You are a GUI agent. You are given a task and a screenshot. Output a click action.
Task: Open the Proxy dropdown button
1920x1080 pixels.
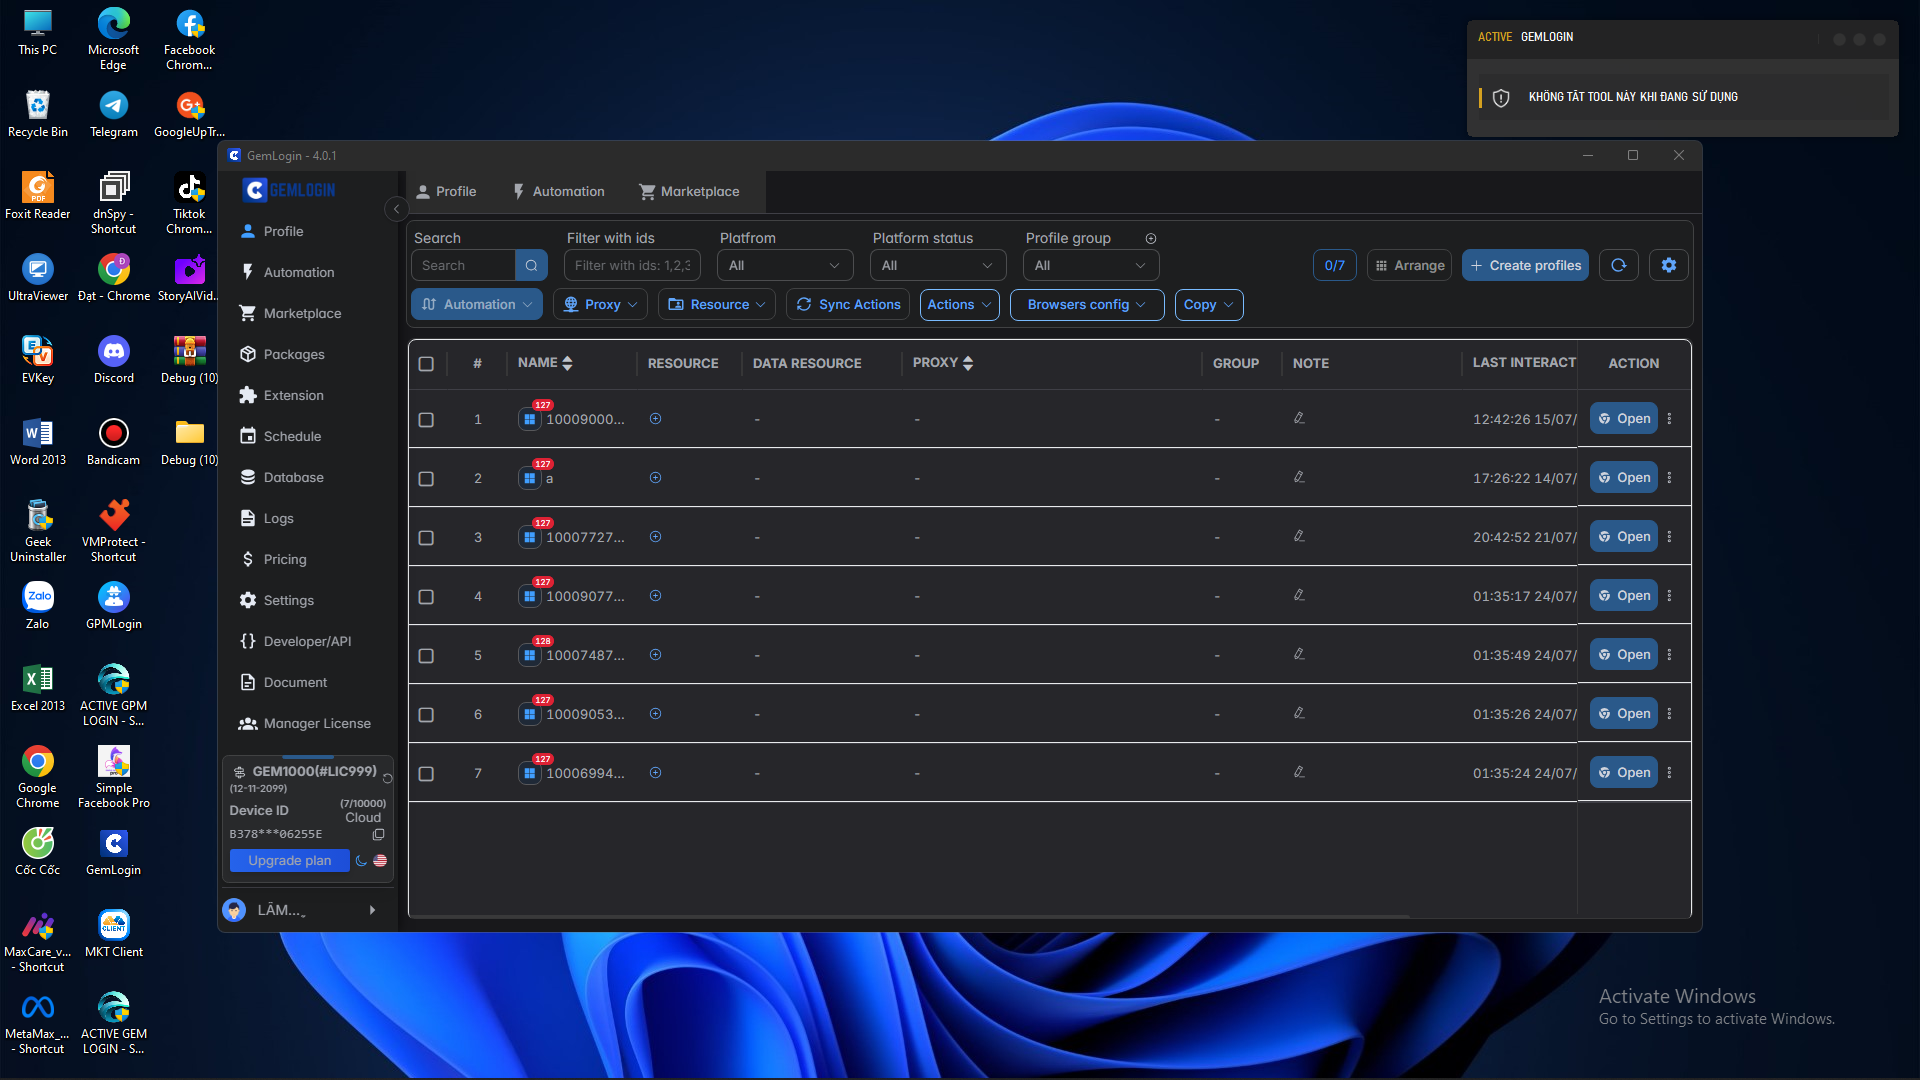(600, 304)
